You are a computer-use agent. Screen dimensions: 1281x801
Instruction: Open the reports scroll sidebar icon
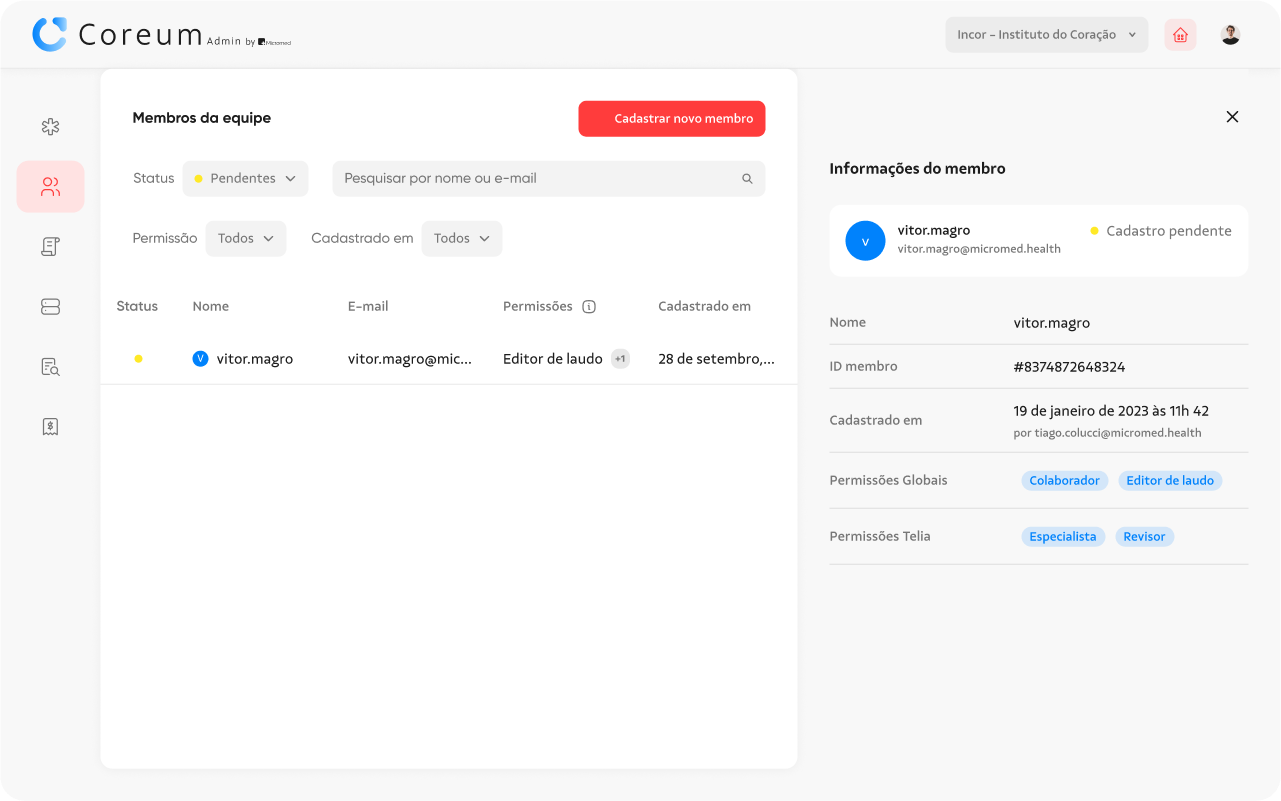(50, 247)
